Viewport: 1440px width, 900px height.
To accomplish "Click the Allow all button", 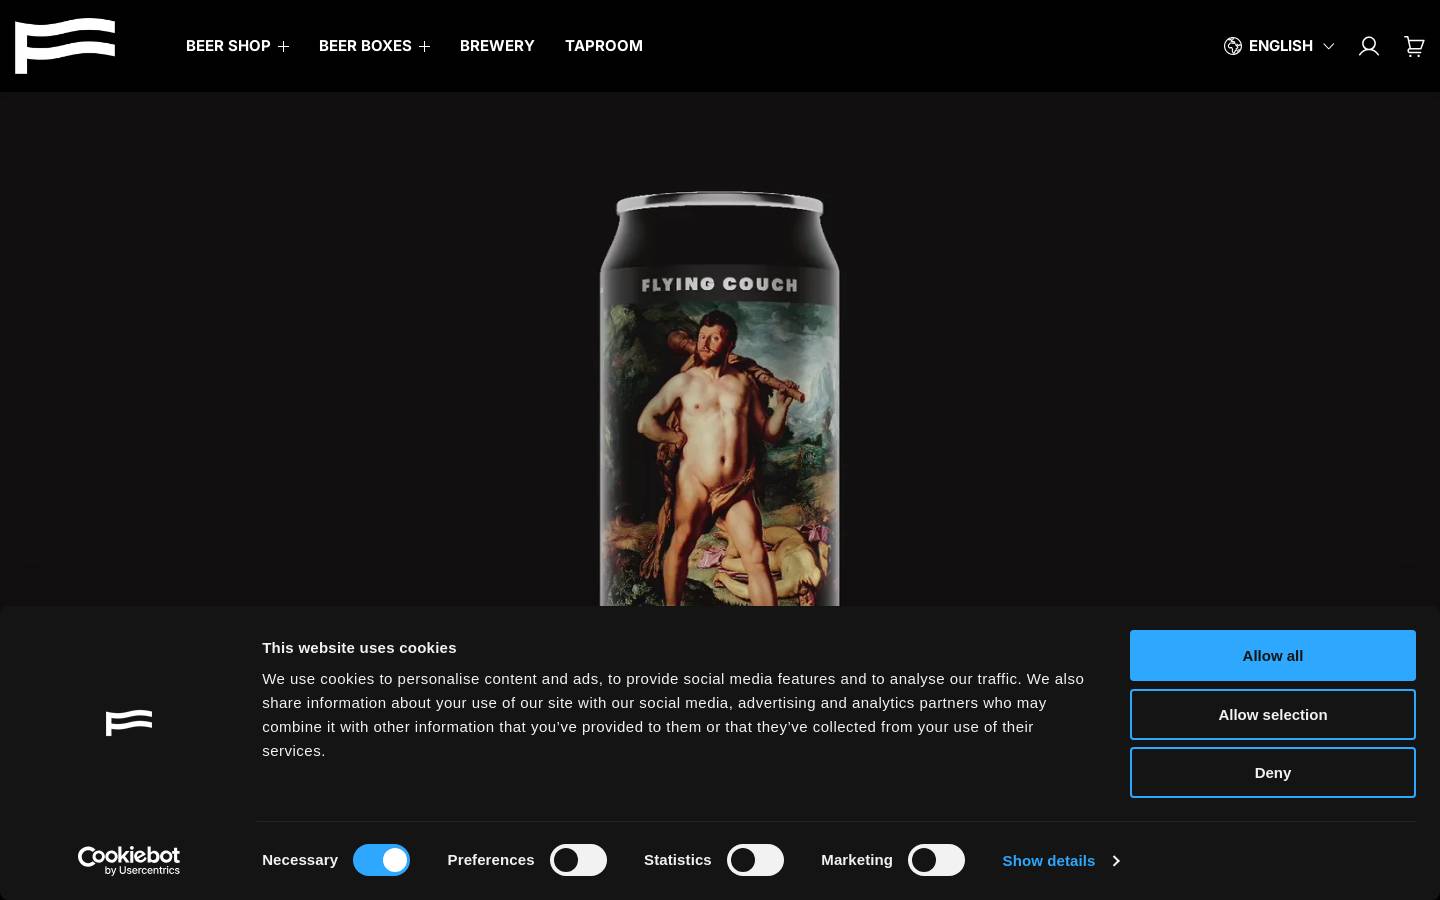I will tap(1273, 655).
